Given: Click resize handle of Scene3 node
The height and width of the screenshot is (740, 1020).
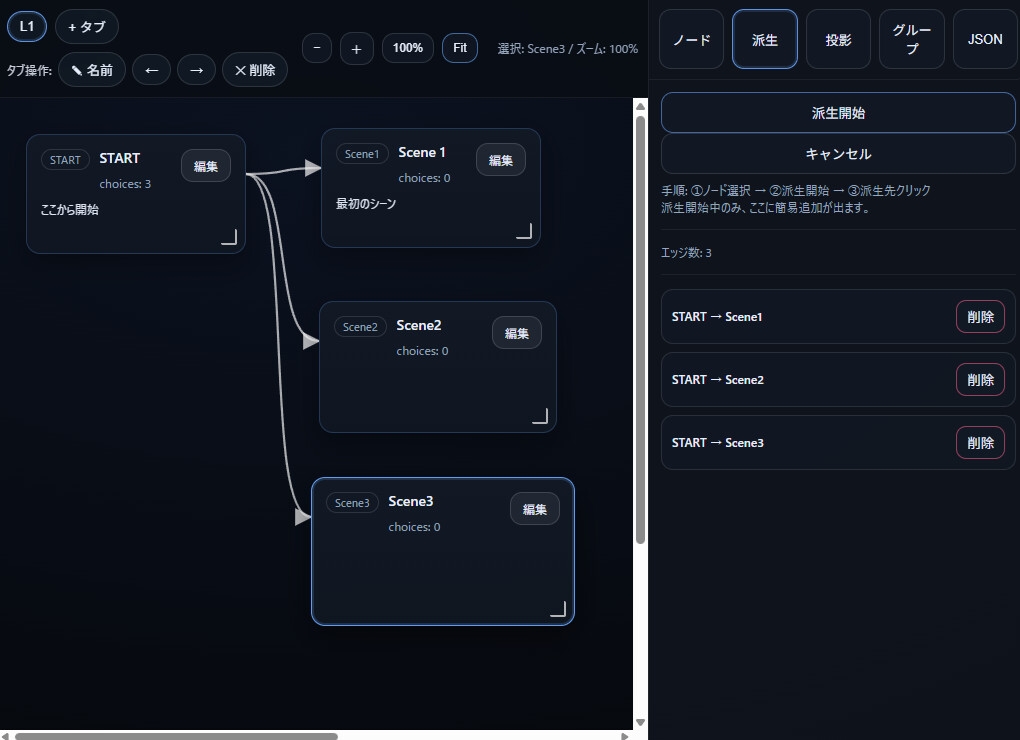Looking at the screenshot, I should 558,609.
